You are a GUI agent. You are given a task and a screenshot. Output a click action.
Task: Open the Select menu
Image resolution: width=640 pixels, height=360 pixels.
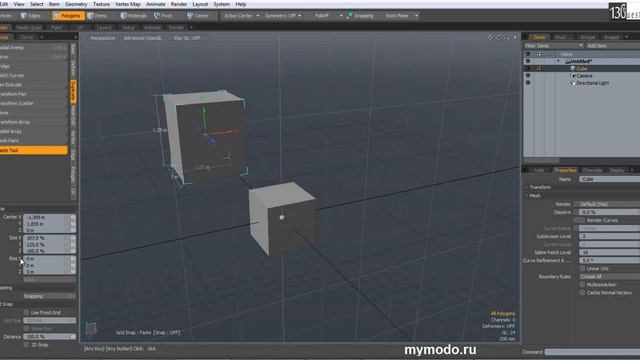36,4
